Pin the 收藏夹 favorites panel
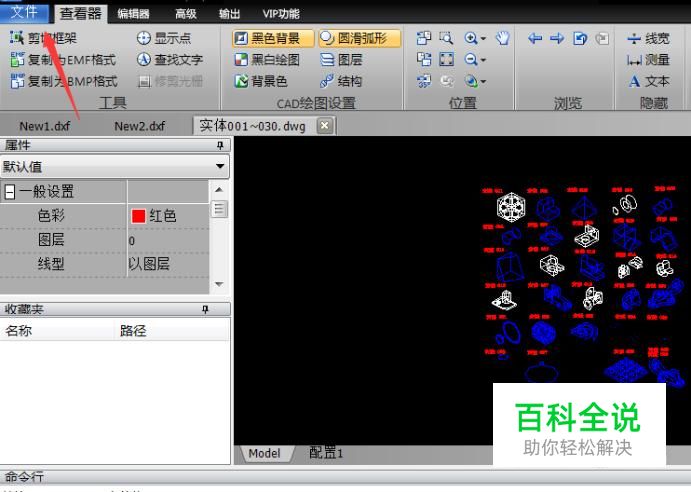 click(205, 309)
